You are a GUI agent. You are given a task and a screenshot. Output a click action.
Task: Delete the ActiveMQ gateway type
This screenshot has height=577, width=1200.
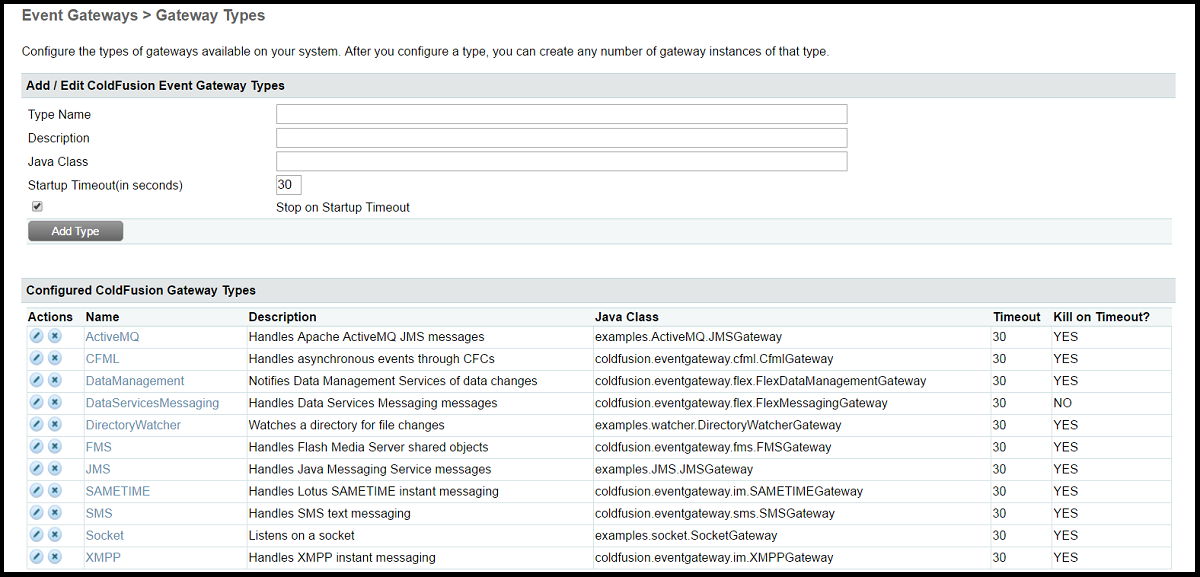click(55, 337)
